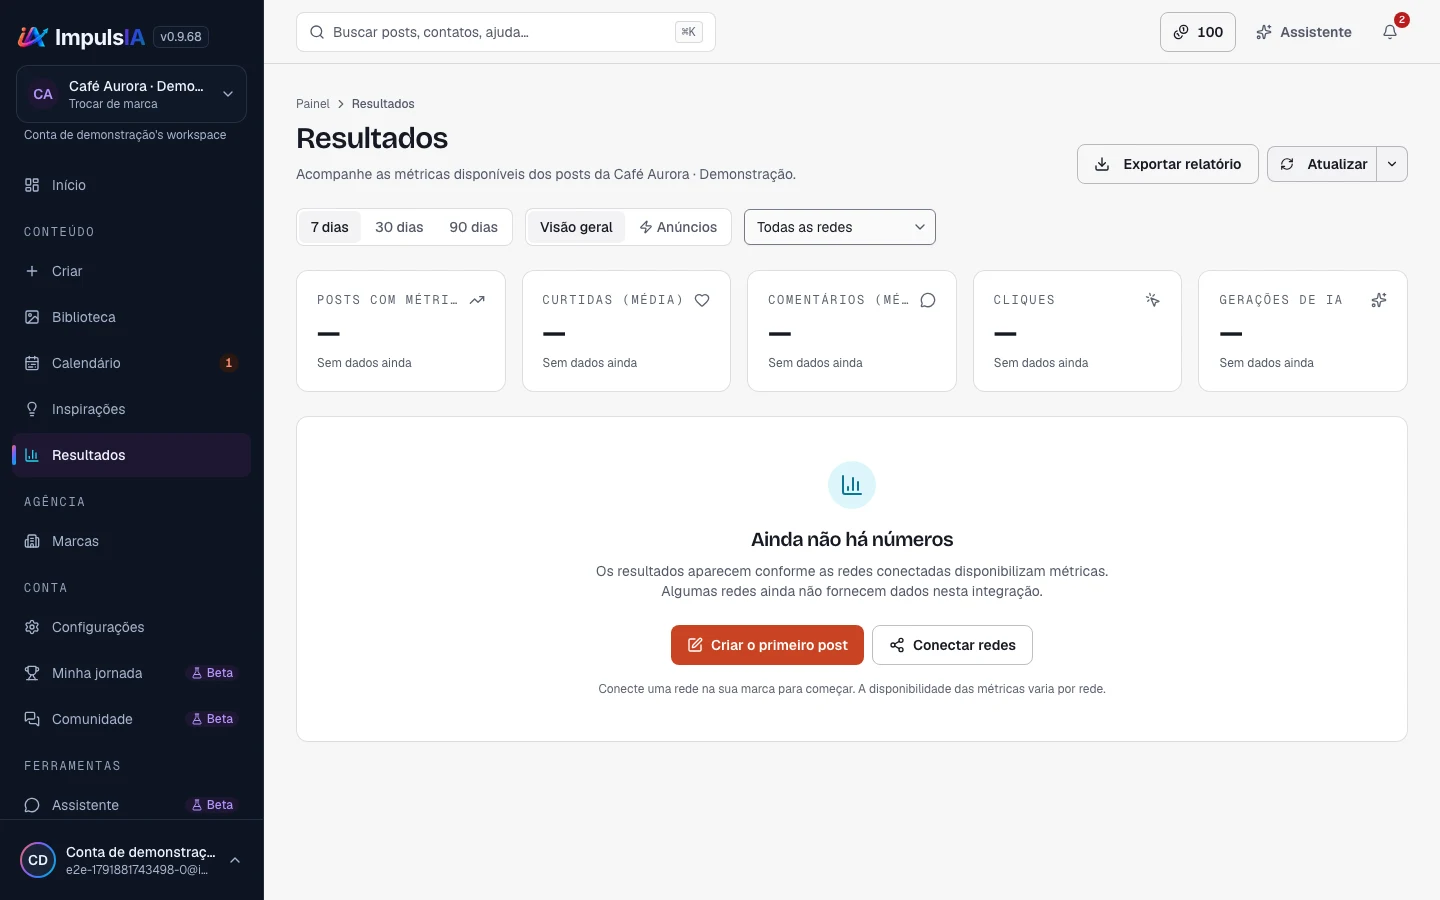Click the cursor icon on Cliques card
1440x900 pixels.
[x=1153, y=300]
